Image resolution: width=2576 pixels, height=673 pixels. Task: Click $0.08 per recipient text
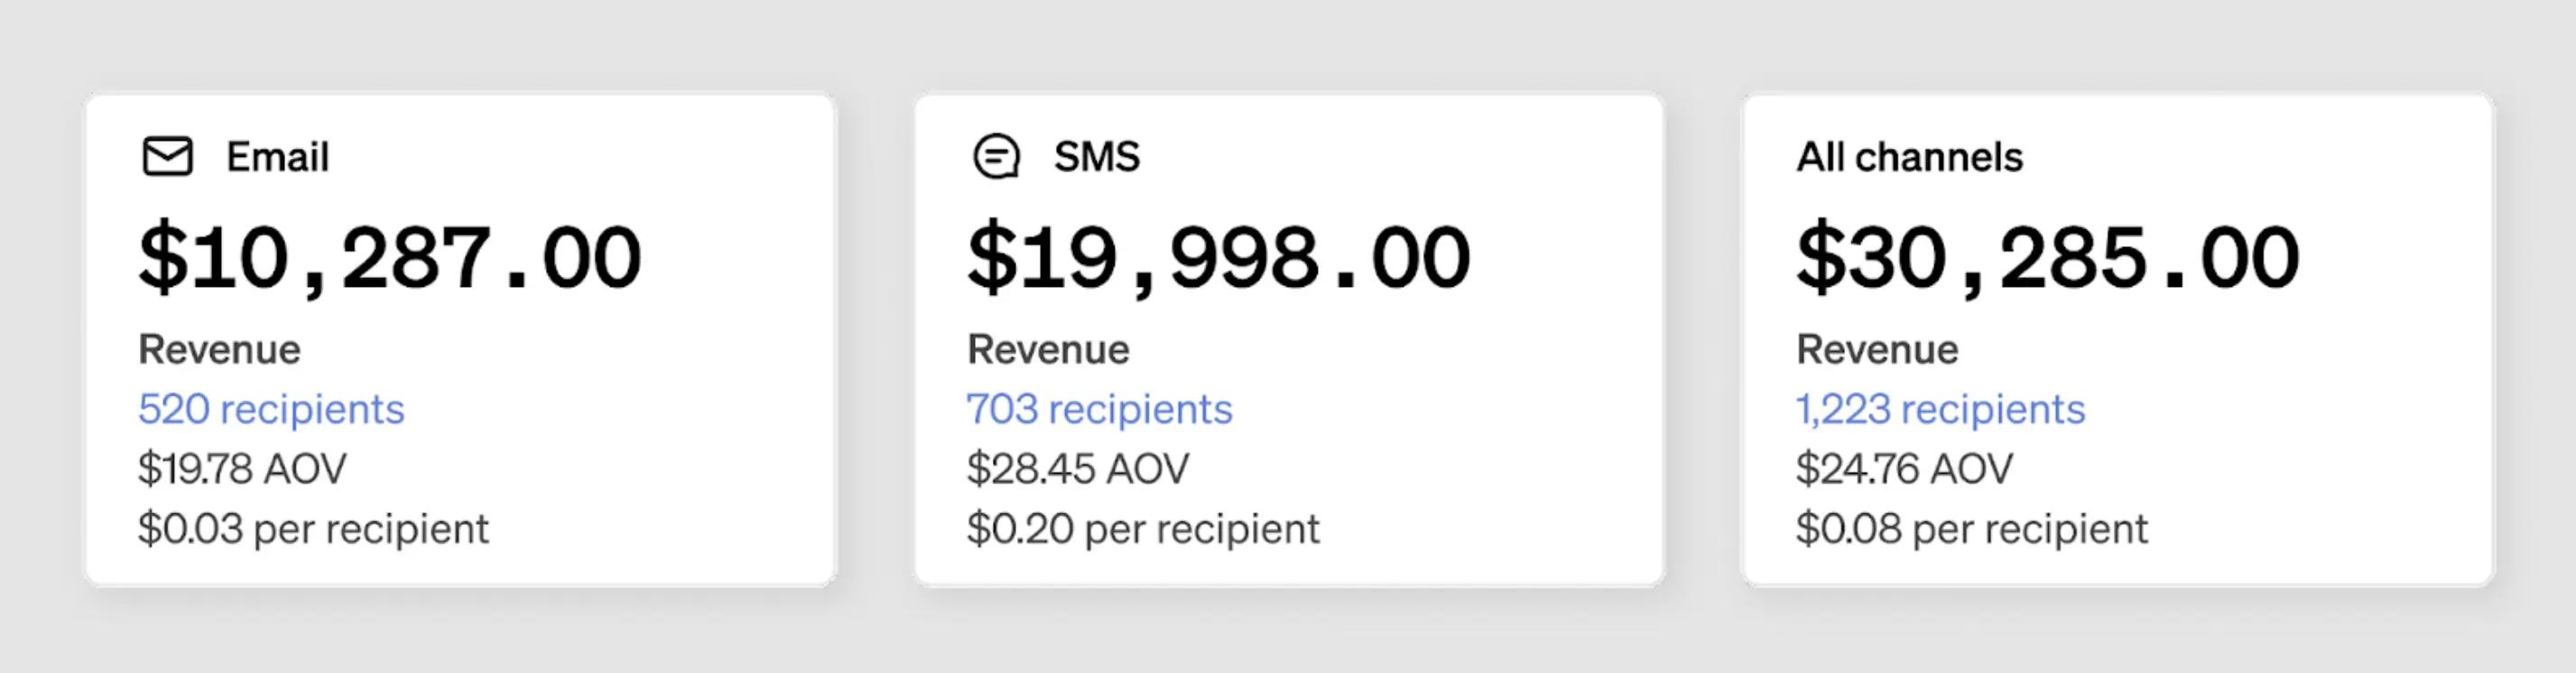coord(1971,529)
